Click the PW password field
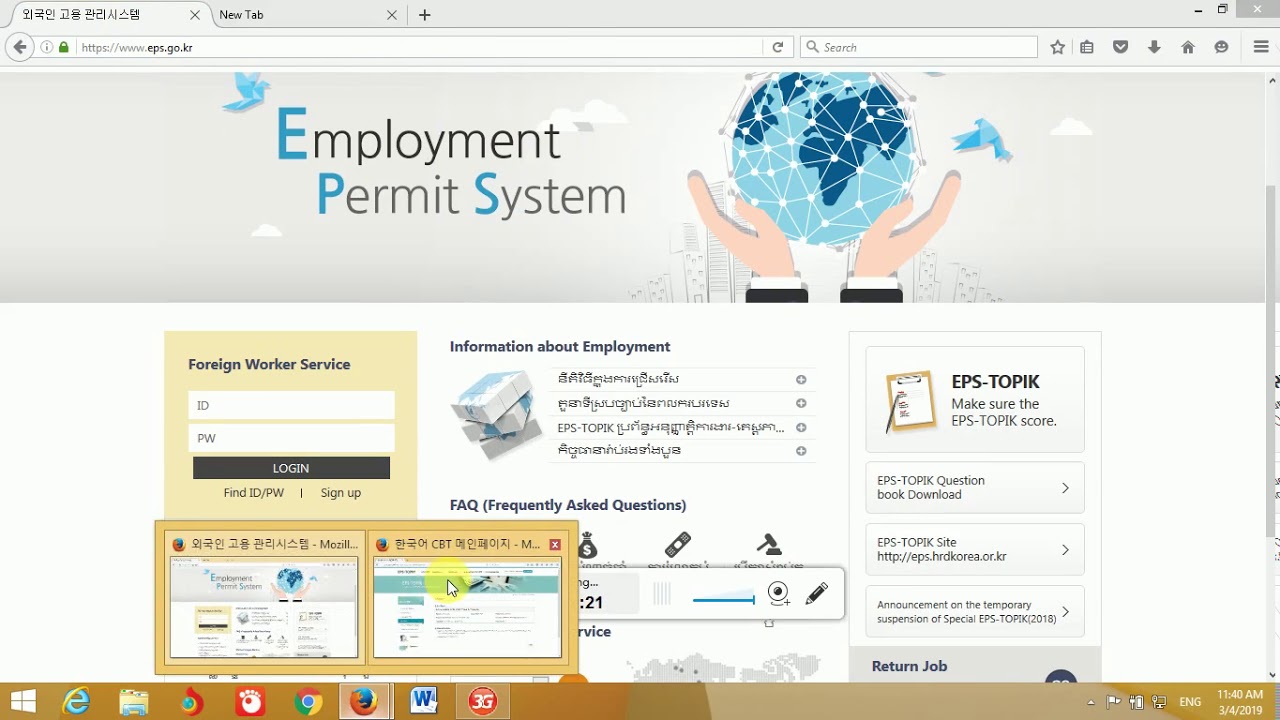This screenshot has width=1280, height=720. click(291, 438)
